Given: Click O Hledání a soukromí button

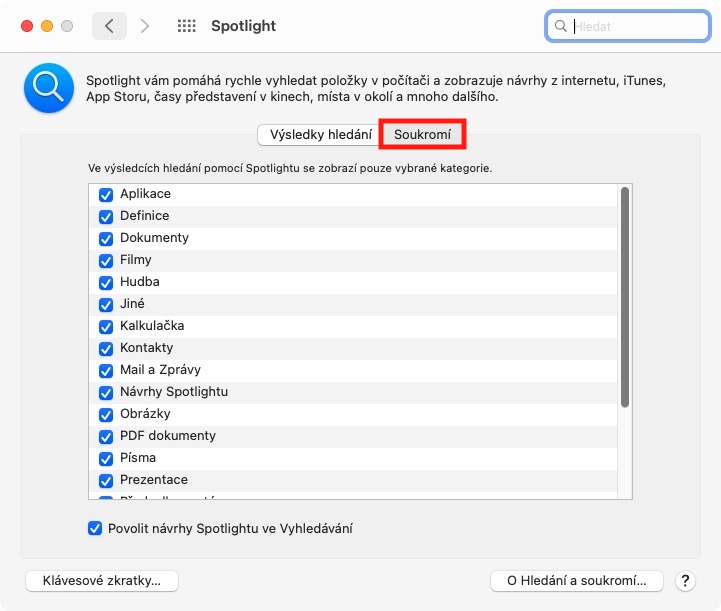Looking at the screenshot, I should pyautogui.click(x=577, y=581).
